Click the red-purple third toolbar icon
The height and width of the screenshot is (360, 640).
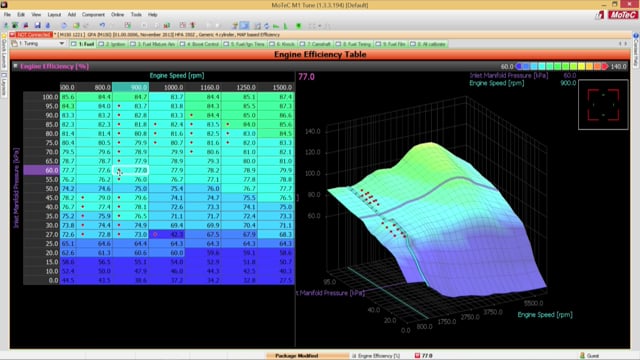point(26,25)
